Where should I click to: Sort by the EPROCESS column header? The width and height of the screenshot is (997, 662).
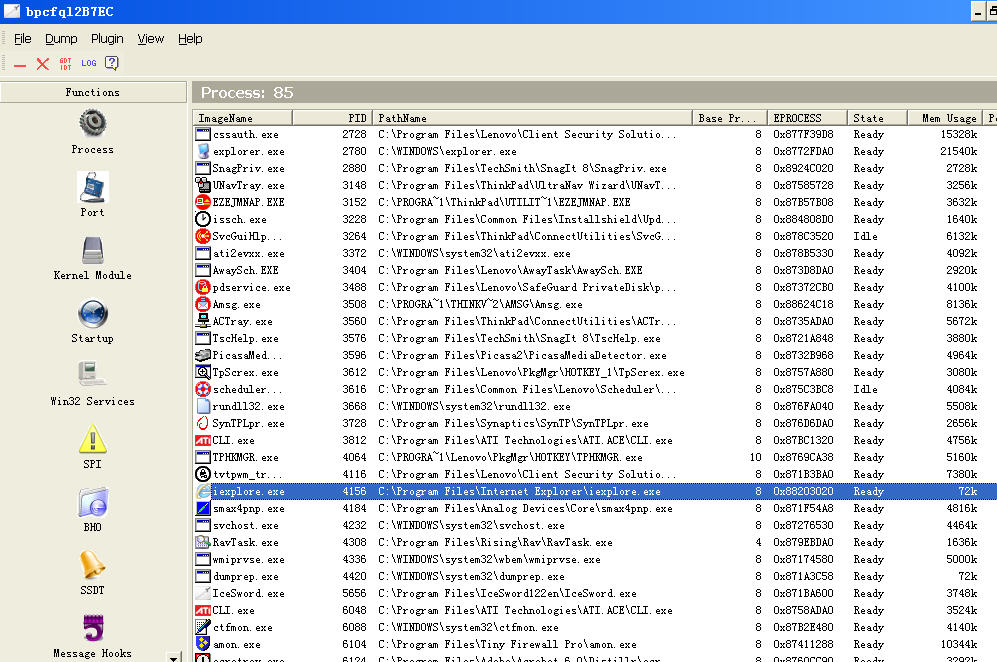coord(807,118)
